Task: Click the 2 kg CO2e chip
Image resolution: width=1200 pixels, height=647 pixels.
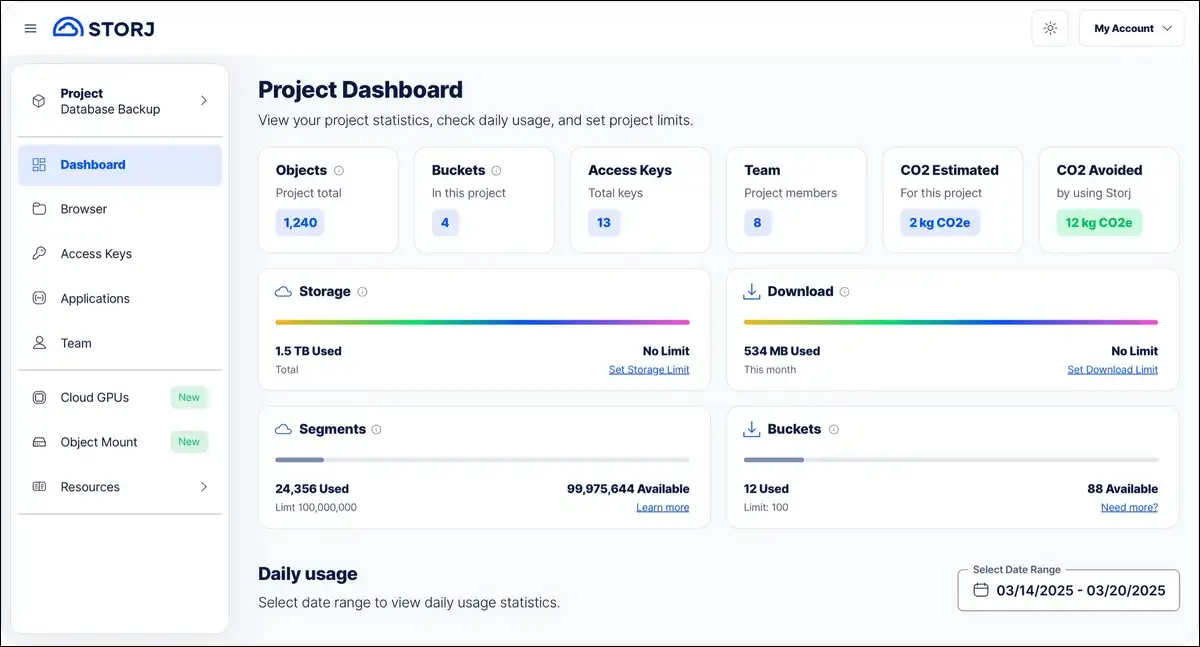Action: [940, 223]
